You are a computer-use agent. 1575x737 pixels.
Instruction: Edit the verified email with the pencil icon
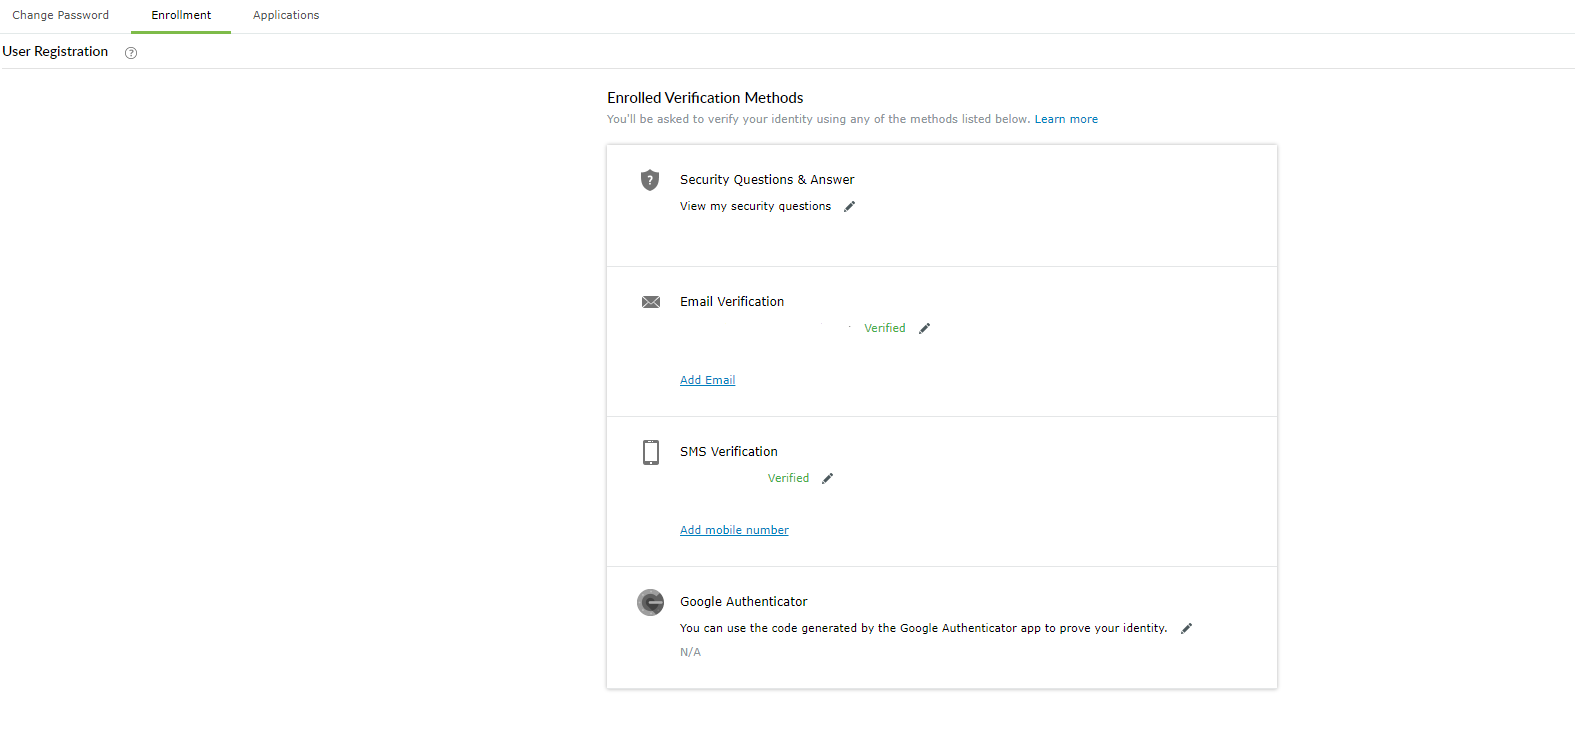pyautogui.click(x=925, y=328)
